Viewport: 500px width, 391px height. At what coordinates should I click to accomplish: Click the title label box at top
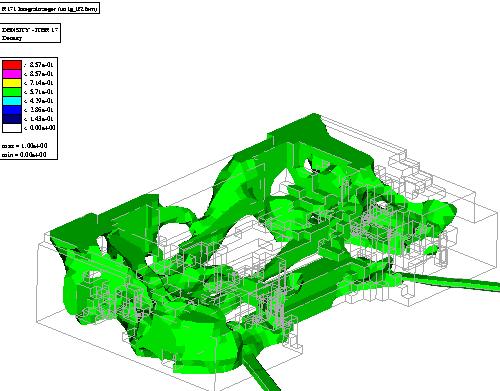tap(50, 9)
